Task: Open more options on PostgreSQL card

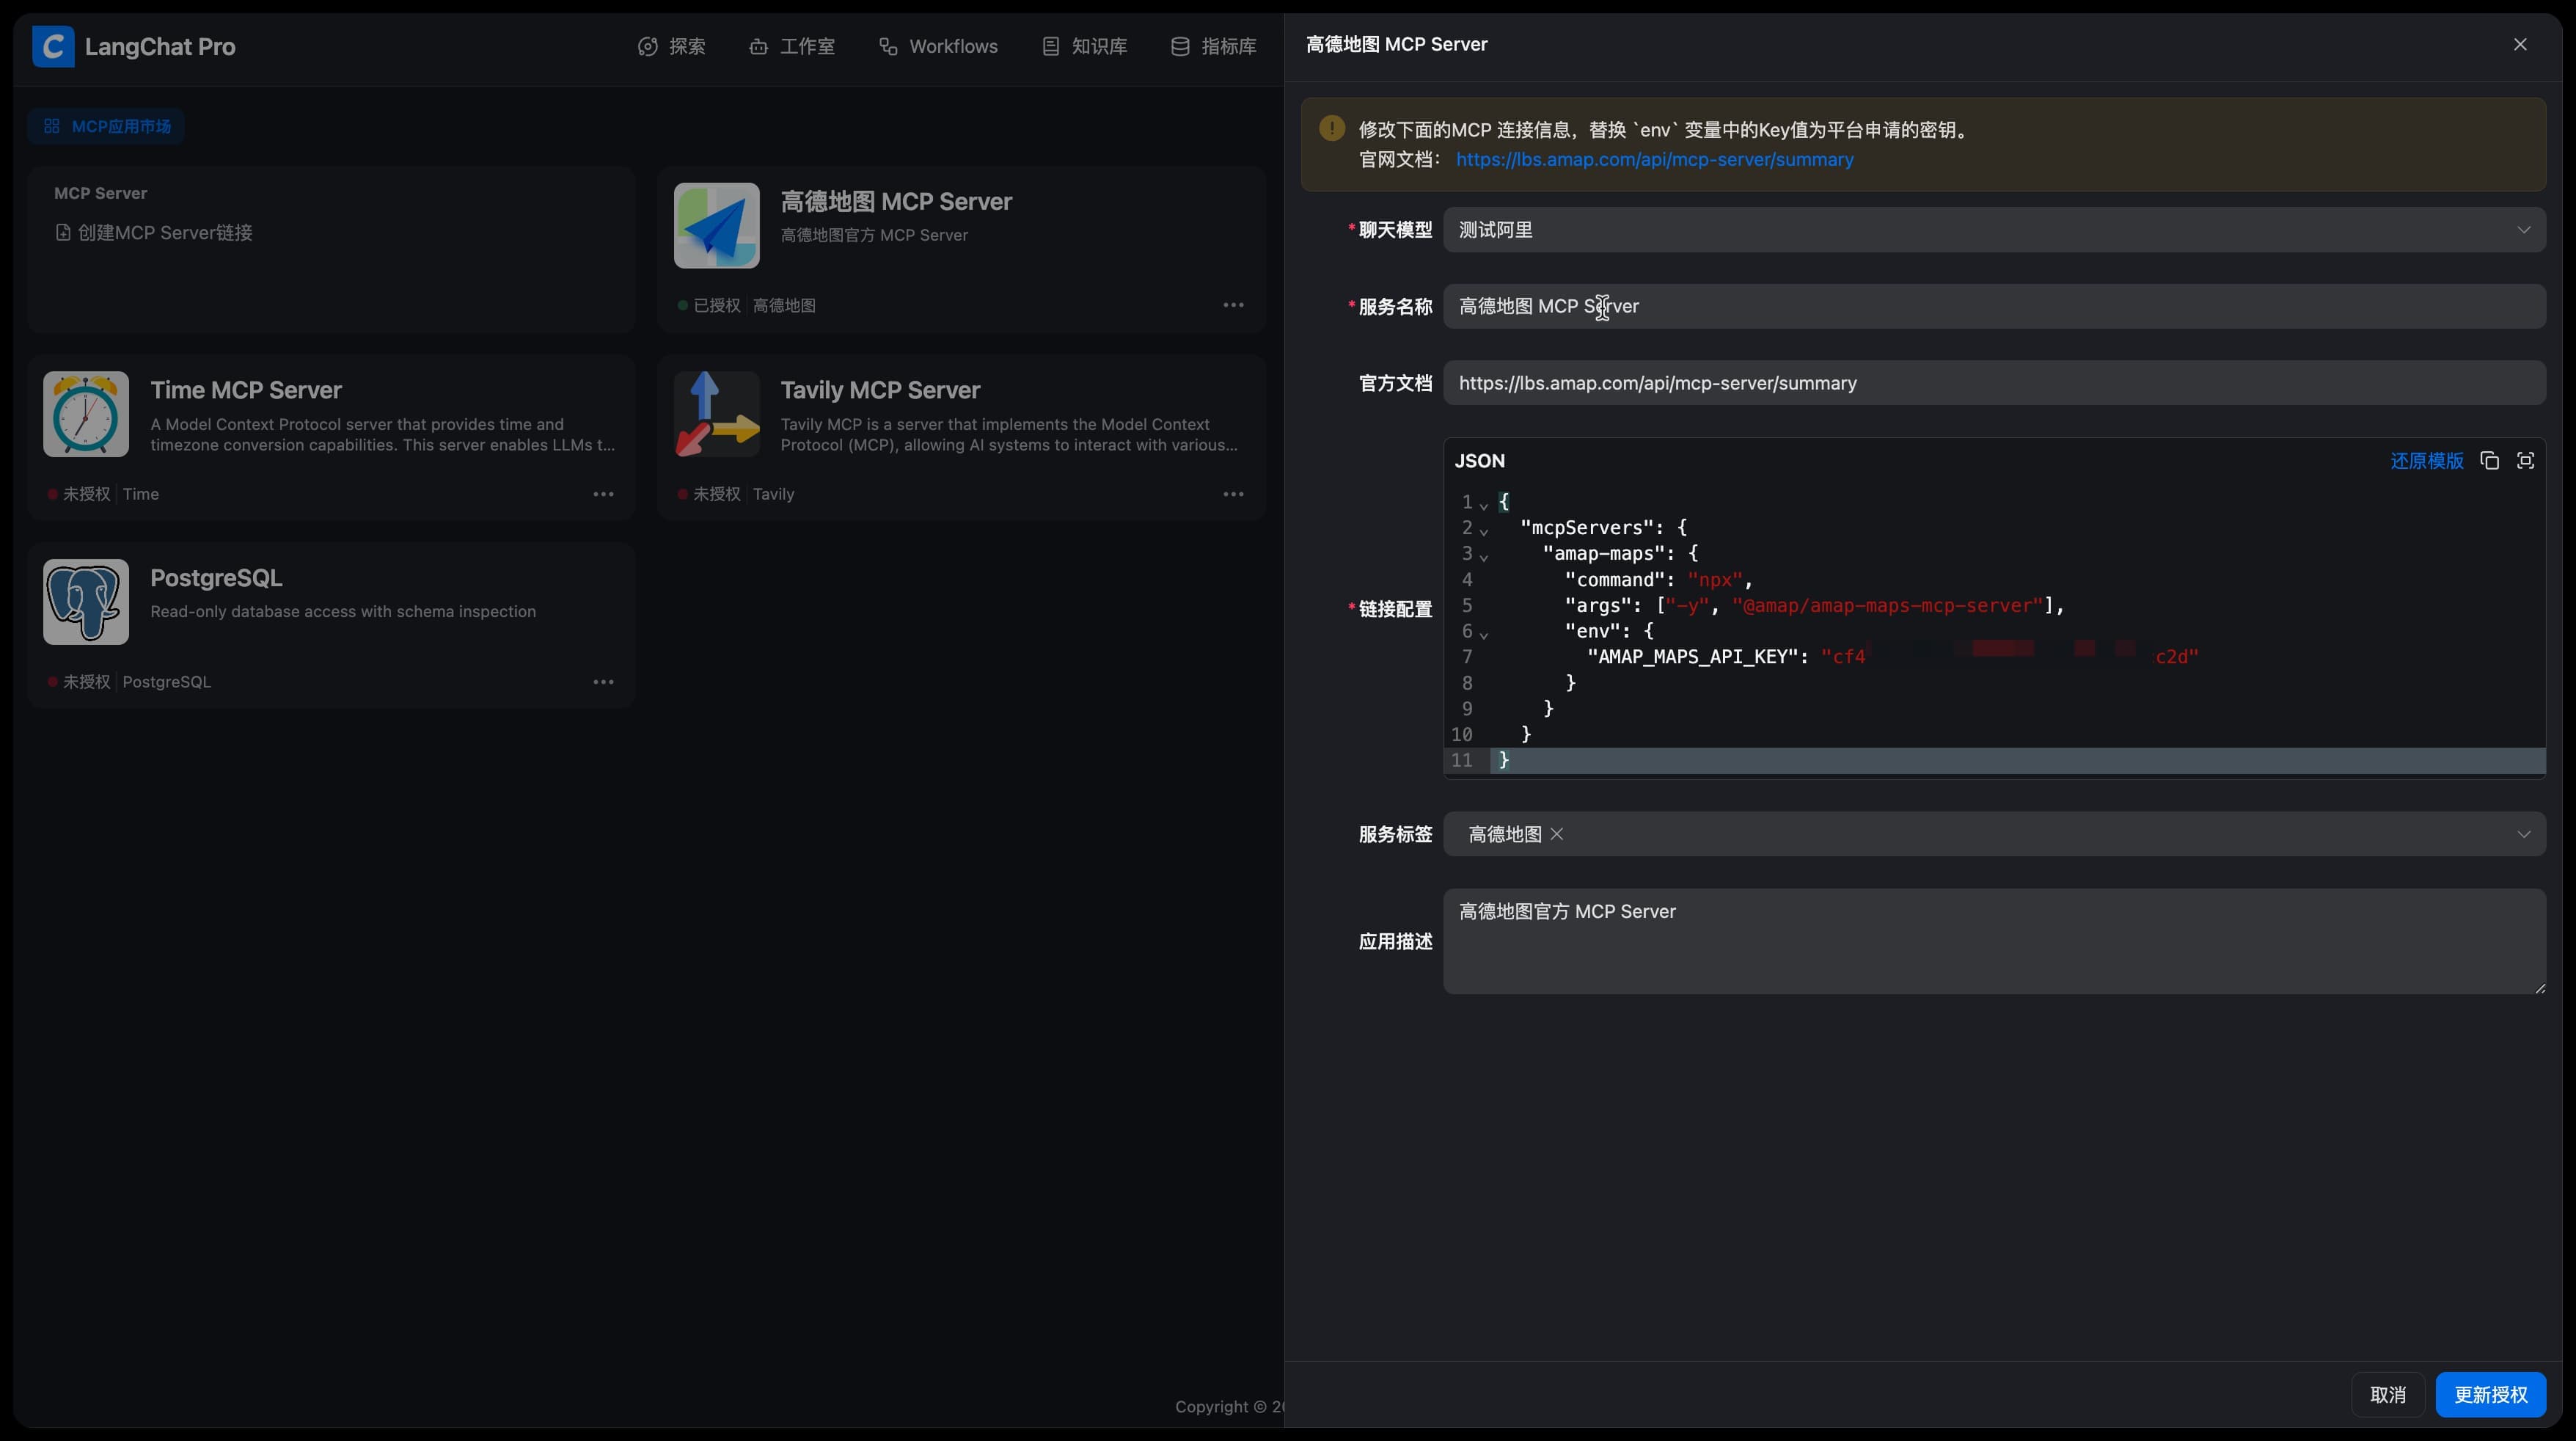Action: 603,682
